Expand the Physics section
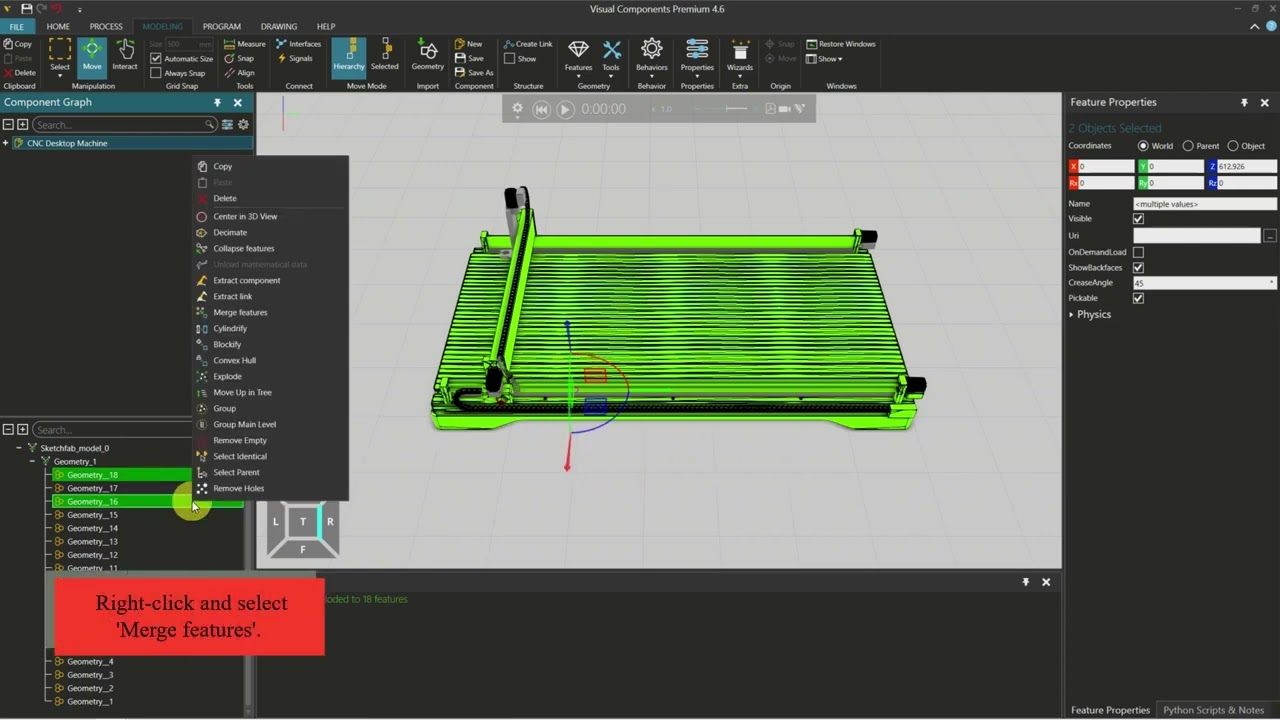The height and width of the screenshot is (720, 1280). click(x=1071, y=315)
